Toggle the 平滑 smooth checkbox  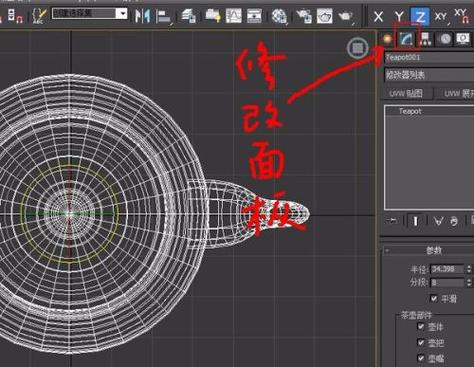coord(434,298)
